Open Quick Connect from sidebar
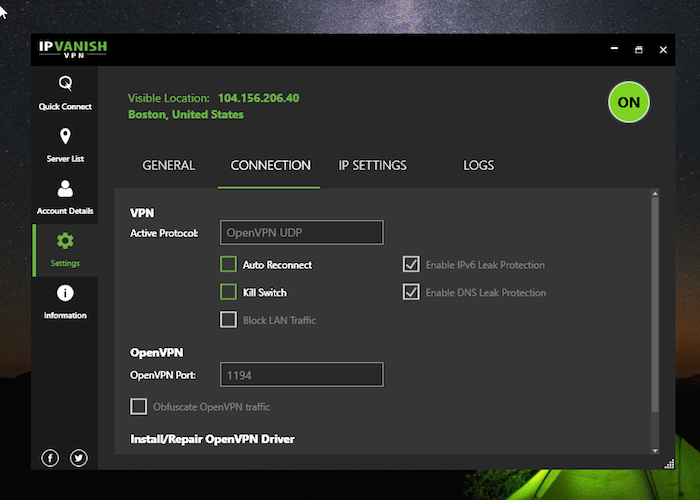The width and height of the screenshot is (700, 500). click(x=65, y=93)
